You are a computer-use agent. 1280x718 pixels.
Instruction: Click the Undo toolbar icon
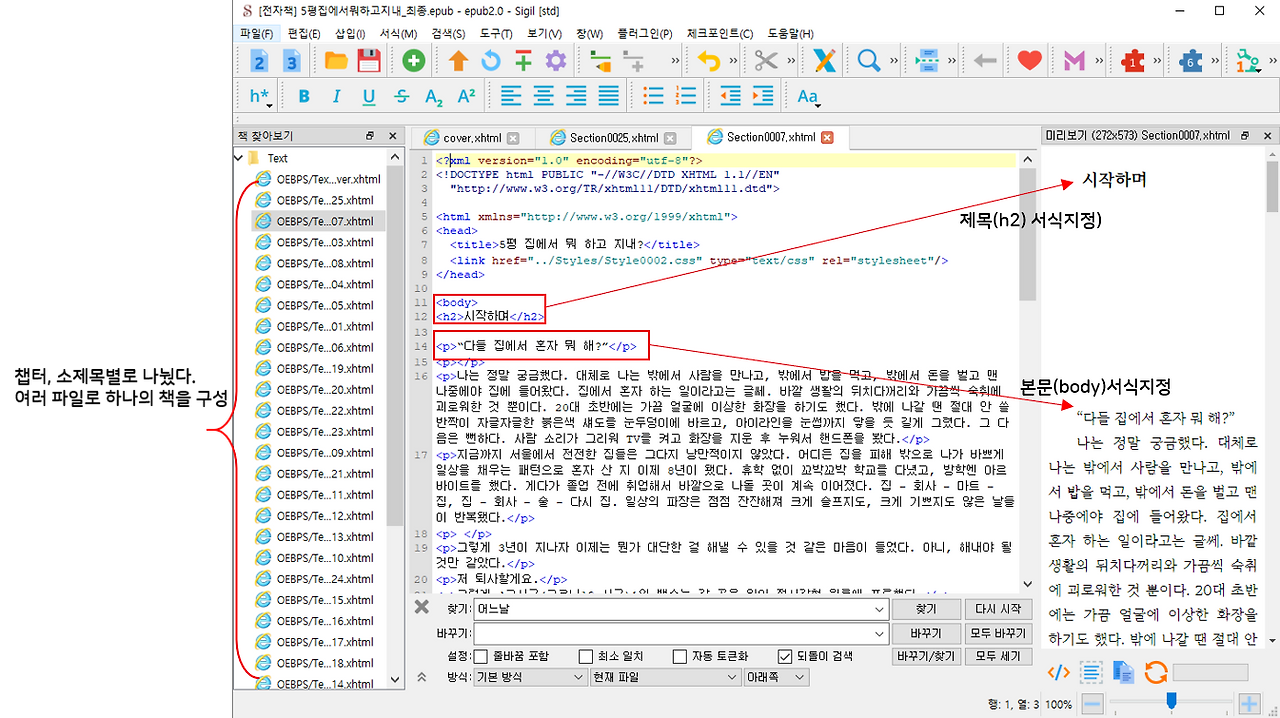(710, 61)
